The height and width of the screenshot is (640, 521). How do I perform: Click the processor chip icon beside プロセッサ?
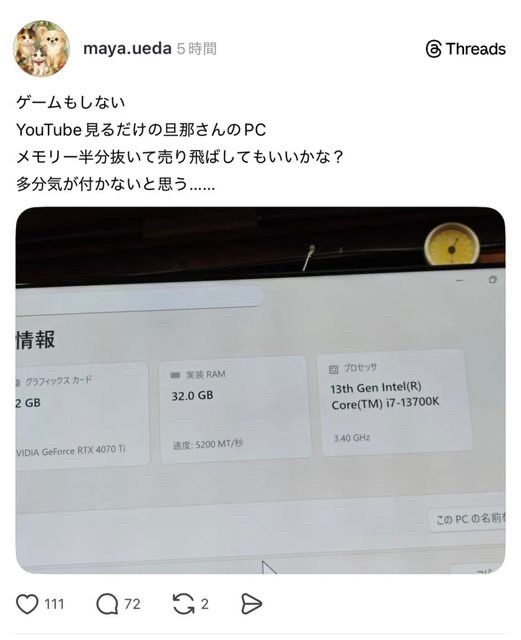pos(334,369)
